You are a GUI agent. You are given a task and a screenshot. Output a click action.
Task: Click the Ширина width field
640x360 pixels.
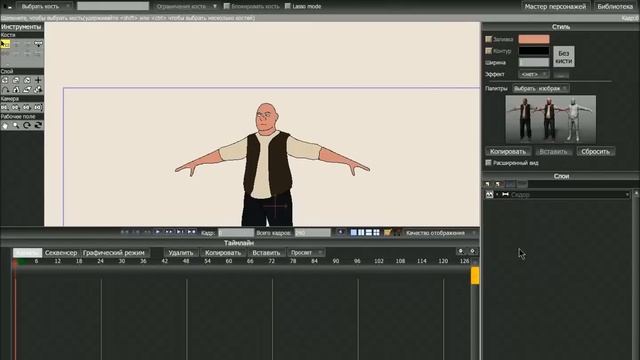(534, 62)
